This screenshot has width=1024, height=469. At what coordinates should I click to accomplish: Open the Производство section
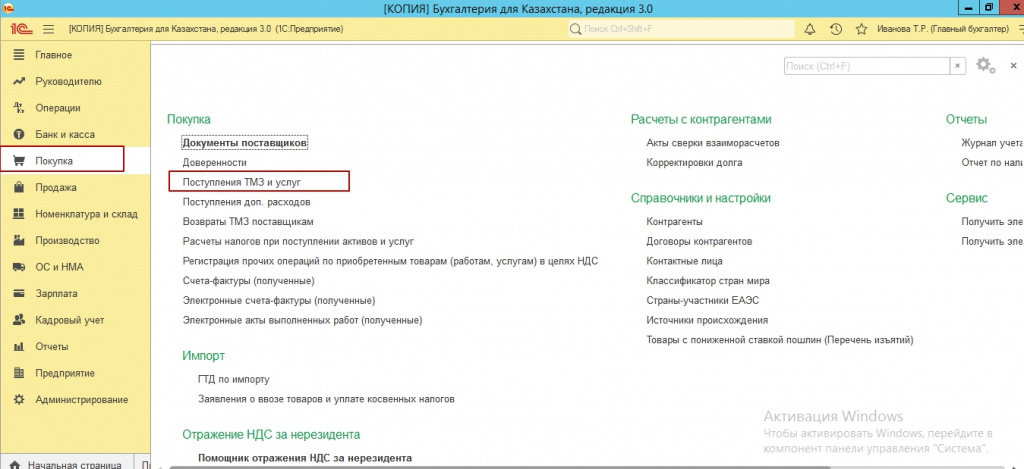(x=67, y=240)
